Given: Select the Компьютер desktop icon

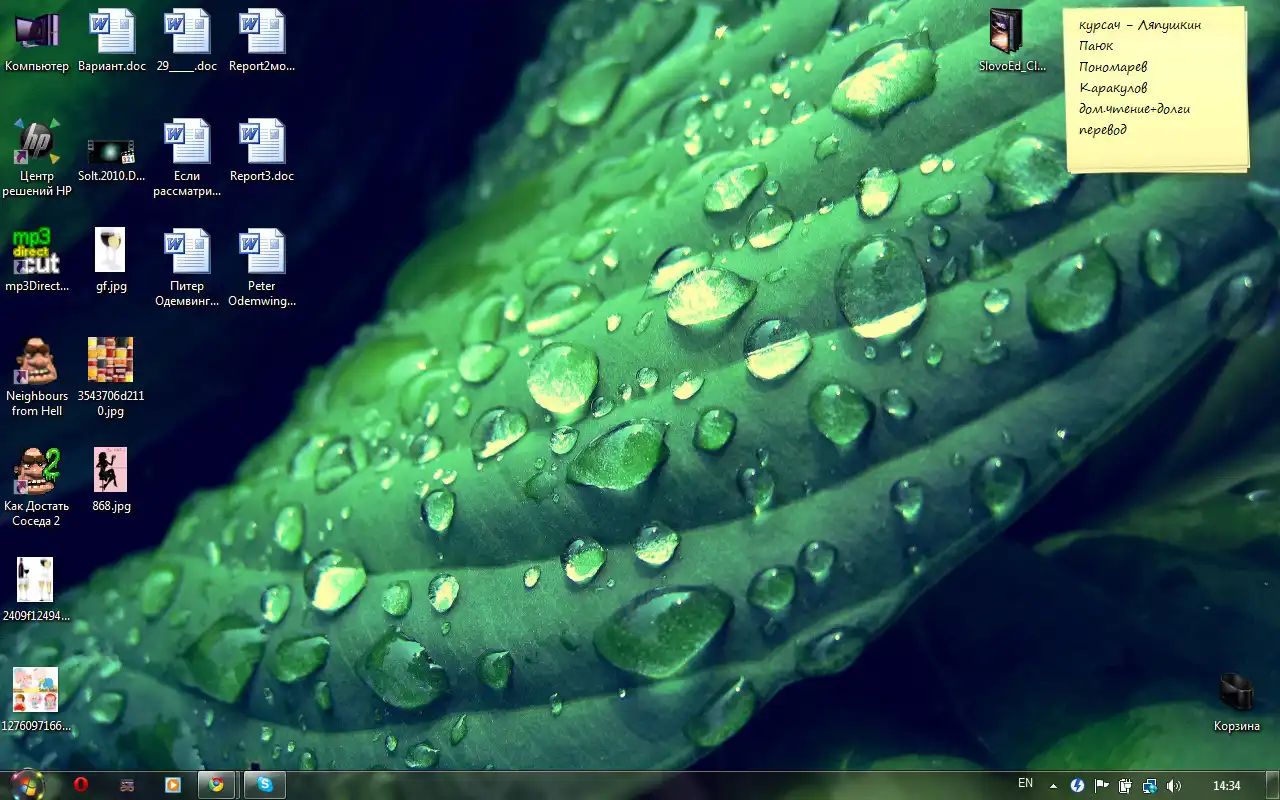Looking at the screenshot, I should 37,40.
